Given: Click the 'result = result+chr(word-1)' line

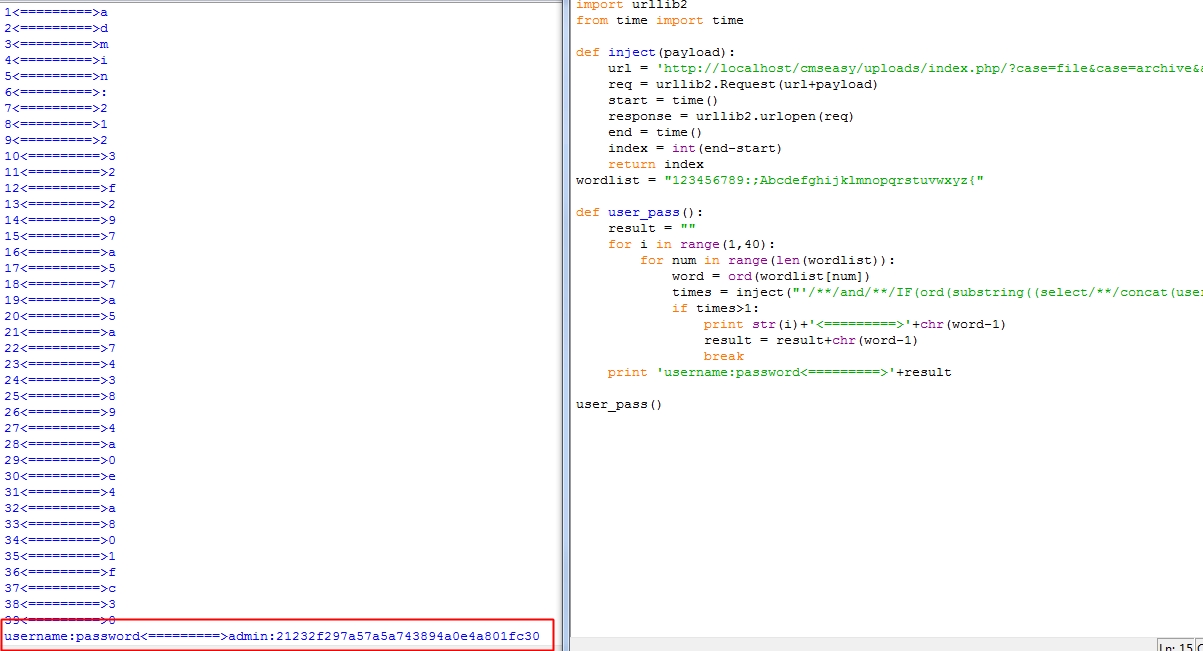Looking at the screenshot, I should tap(811, 340).
